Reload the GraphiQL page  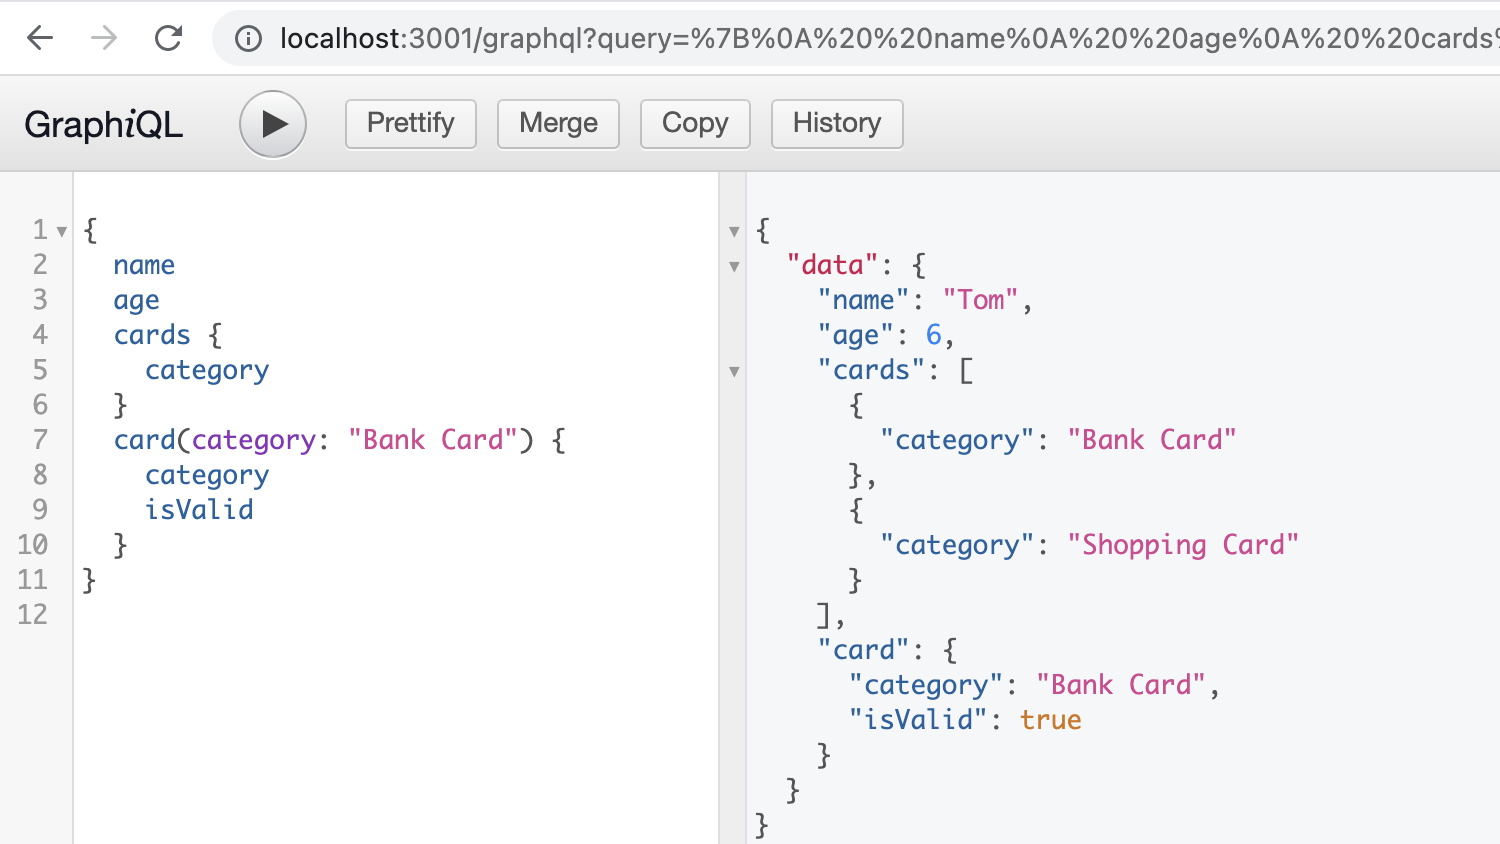(170, 37)
